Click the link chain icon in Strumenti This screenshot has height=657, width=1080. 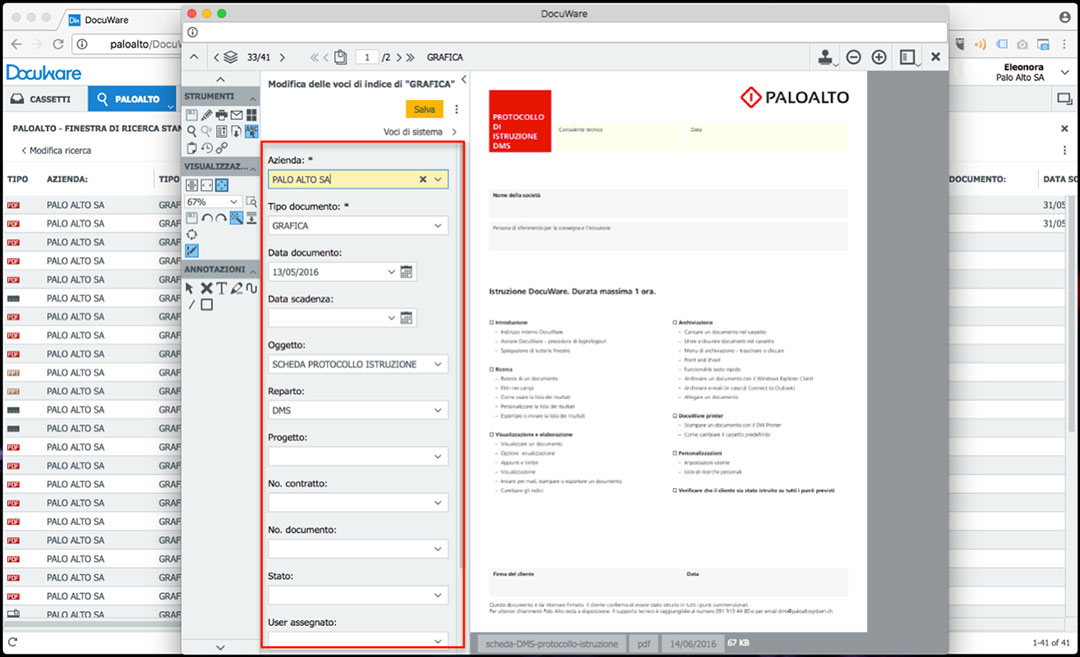pos(222,147)
